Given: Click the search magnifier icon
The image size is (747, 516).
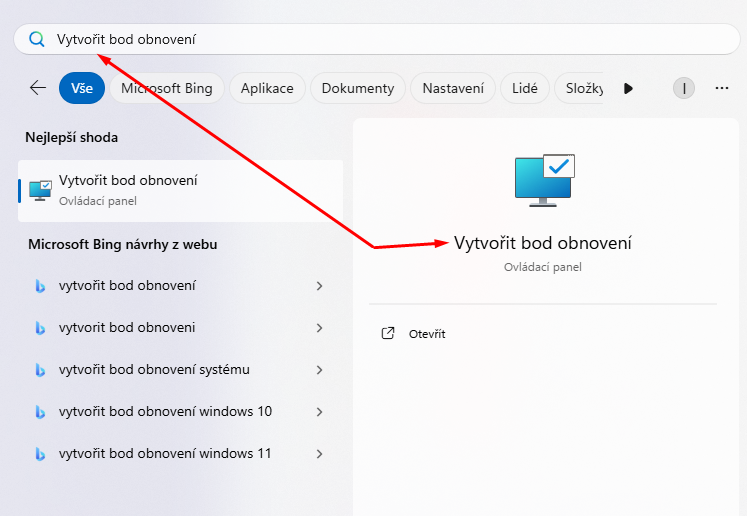Looking at the screenshot, I should (x=37, y=39).
